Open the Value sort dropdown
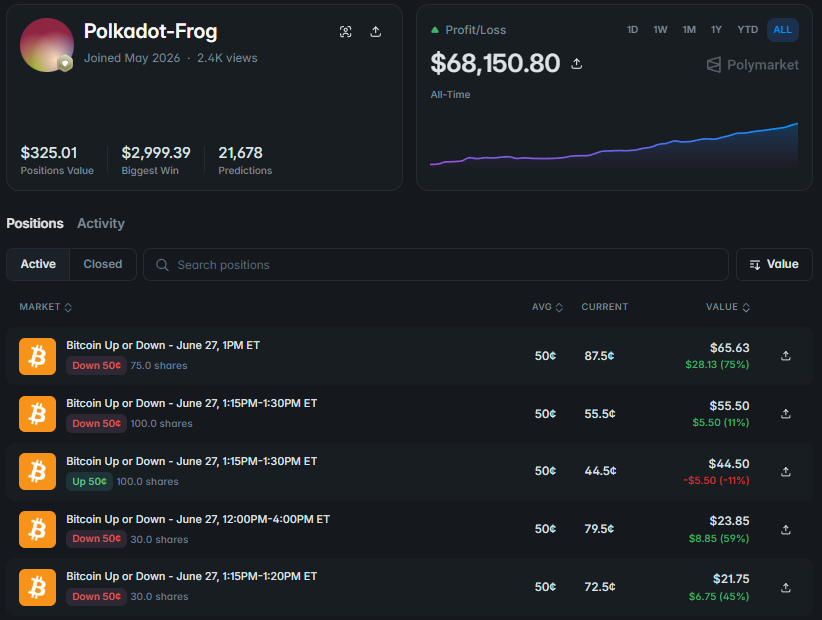 pos(774,264)
